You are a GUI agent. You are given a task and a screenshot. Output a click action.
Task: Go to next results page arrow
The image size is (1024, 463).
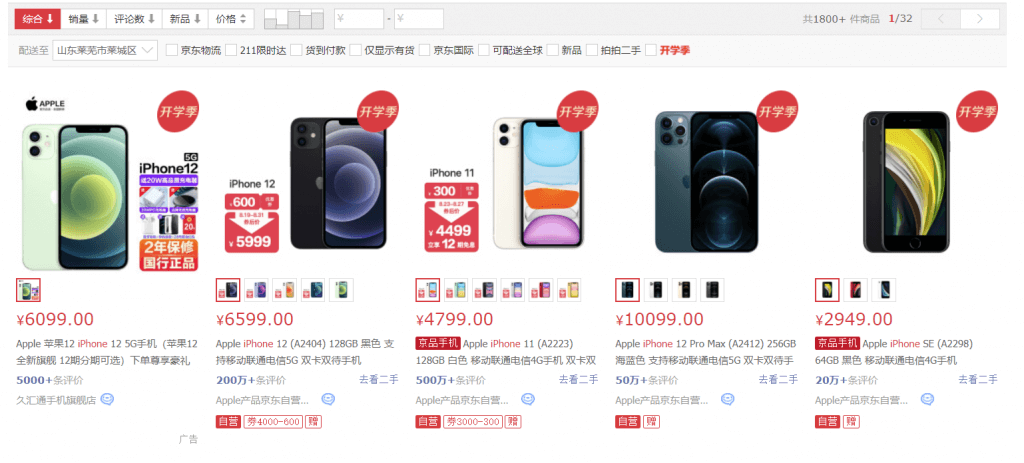(980, 19)
